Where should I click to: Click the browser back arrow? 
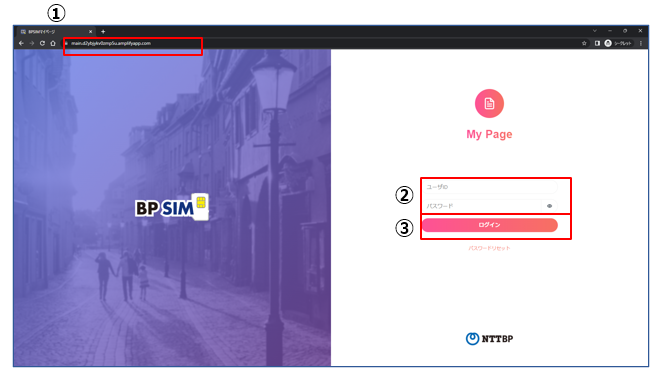pos(21,43)
